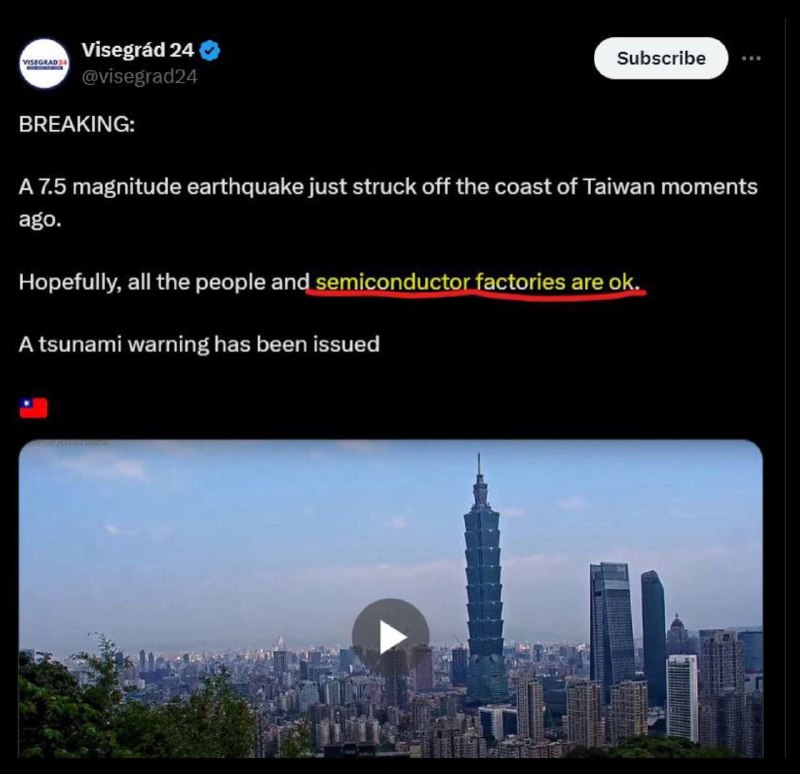Open the Visegrád 24 profile avatar

pos(44,63)
